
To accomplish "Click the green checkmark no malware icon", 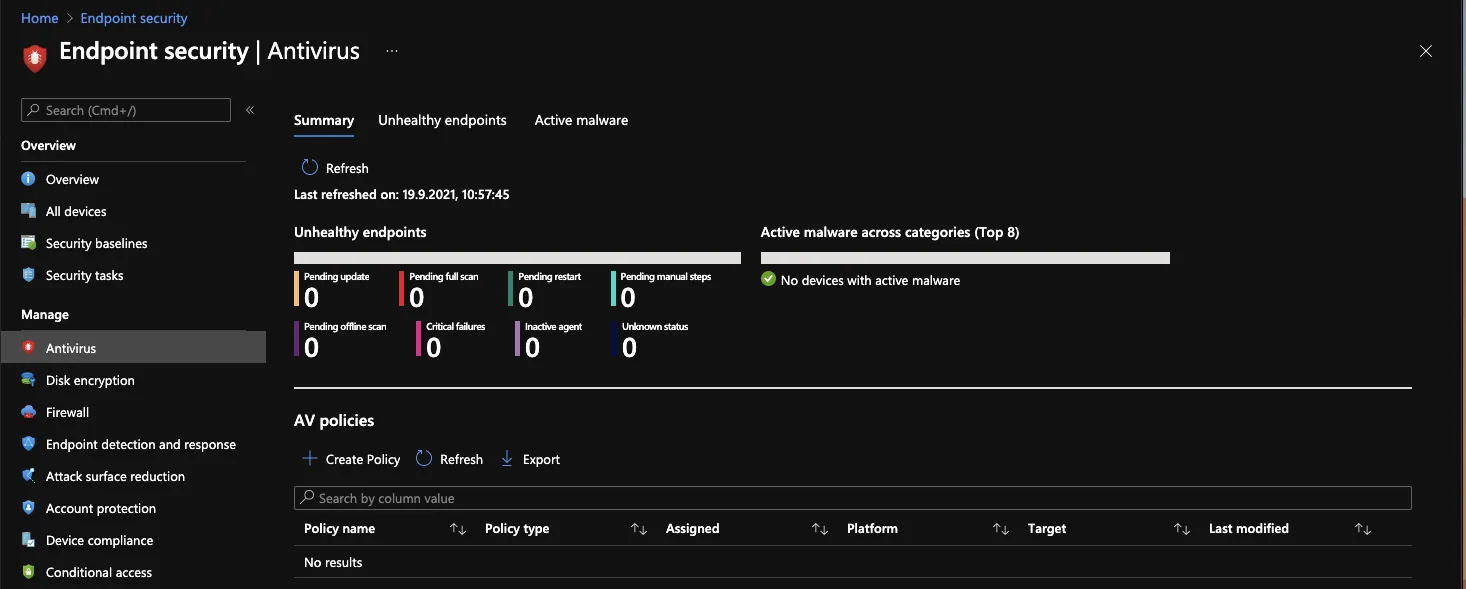I will pos(768,279).
